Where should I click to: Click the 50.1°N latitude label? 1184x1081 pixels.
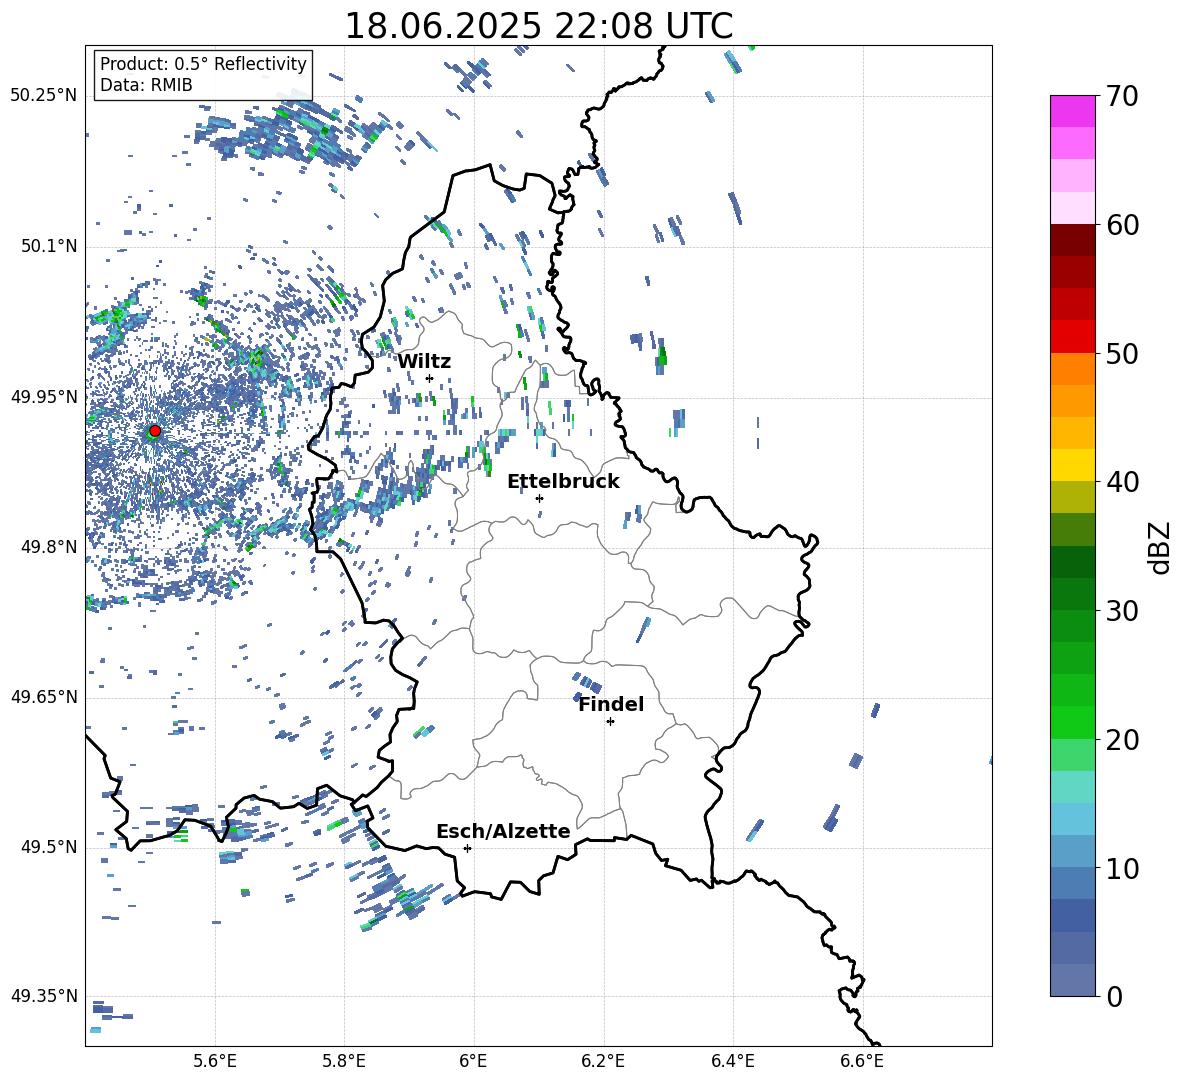point(49,246)
